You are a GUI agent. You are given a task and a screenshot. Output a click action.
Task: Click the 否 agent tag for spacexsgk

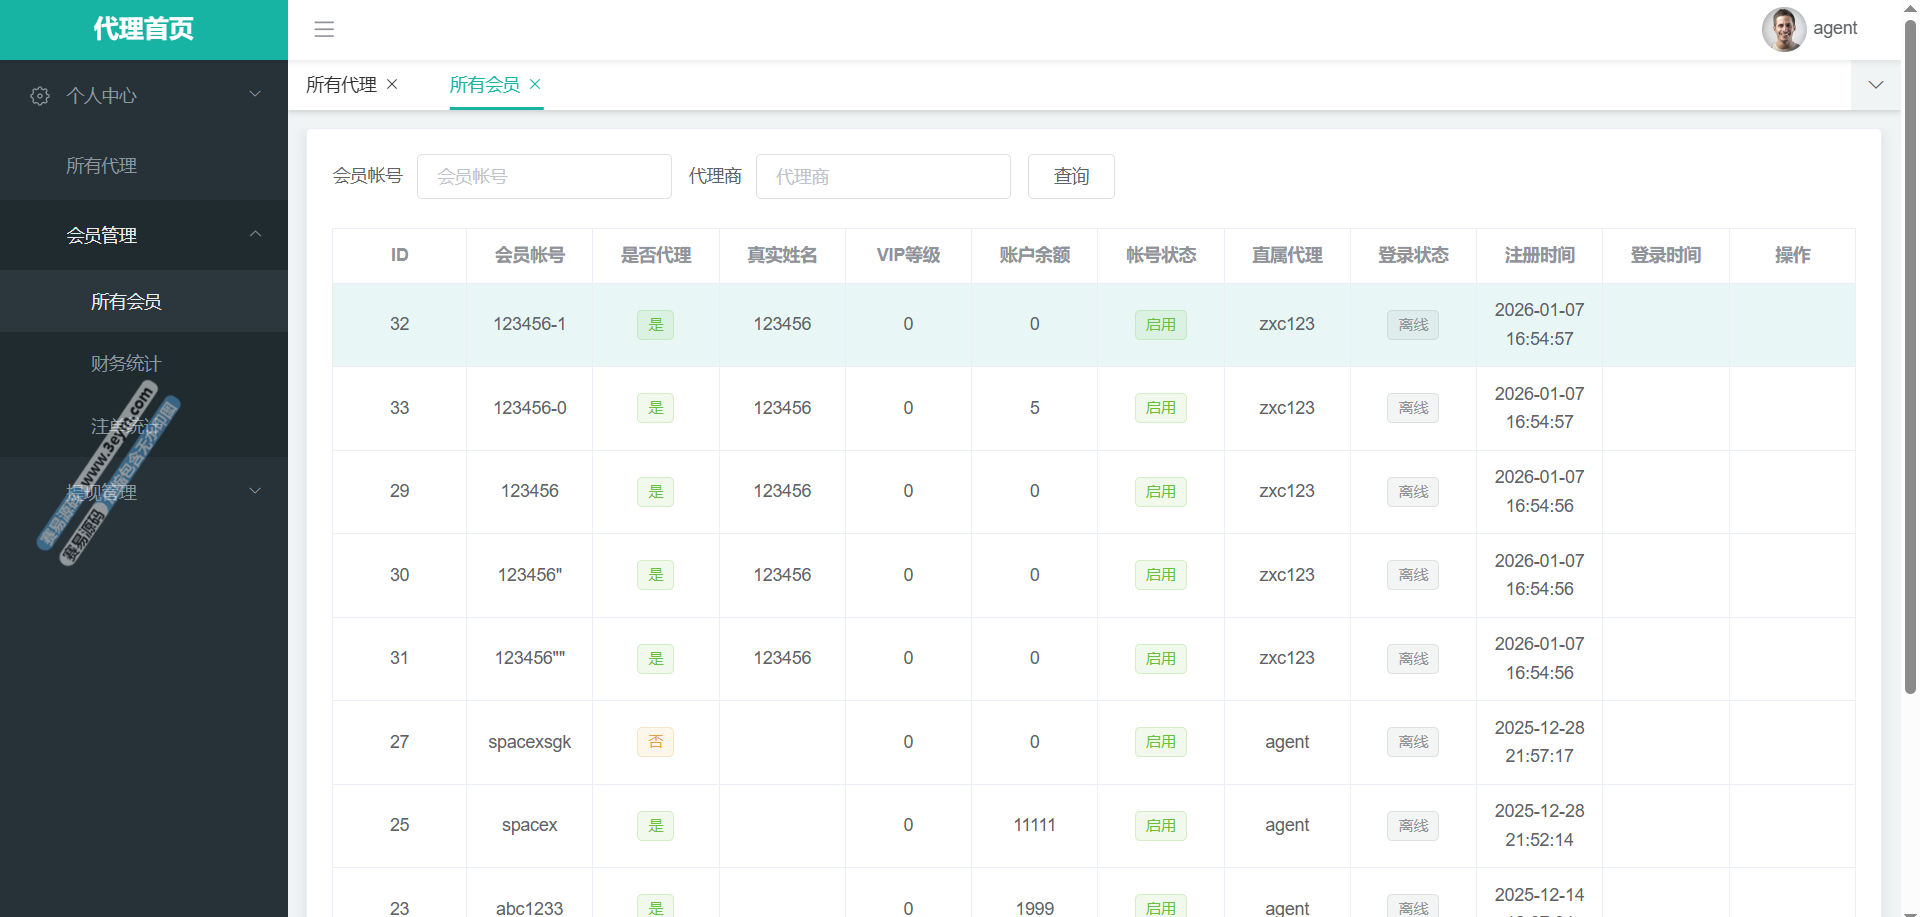(655, 742)
